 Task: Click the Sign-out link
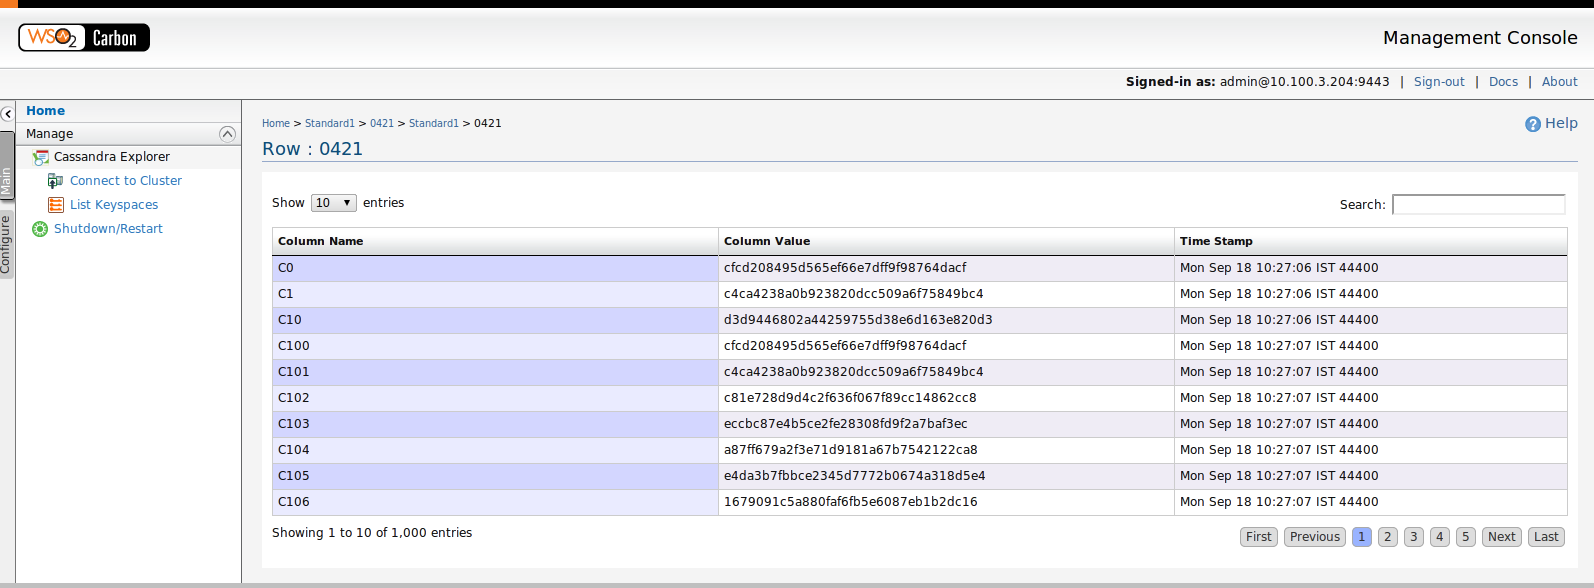[x=1439, y=82]
